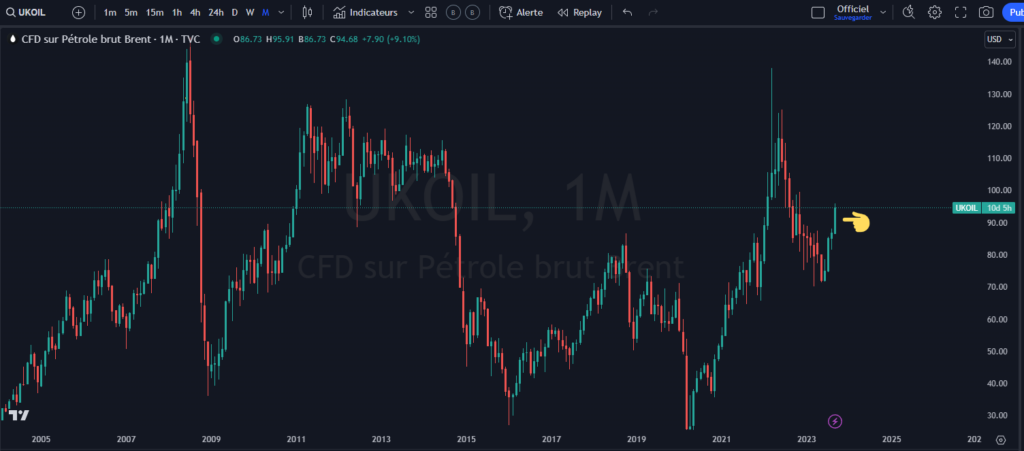Click the chart axis settings icon at bottom right

pyautogui.click(x=1001, y=439)
